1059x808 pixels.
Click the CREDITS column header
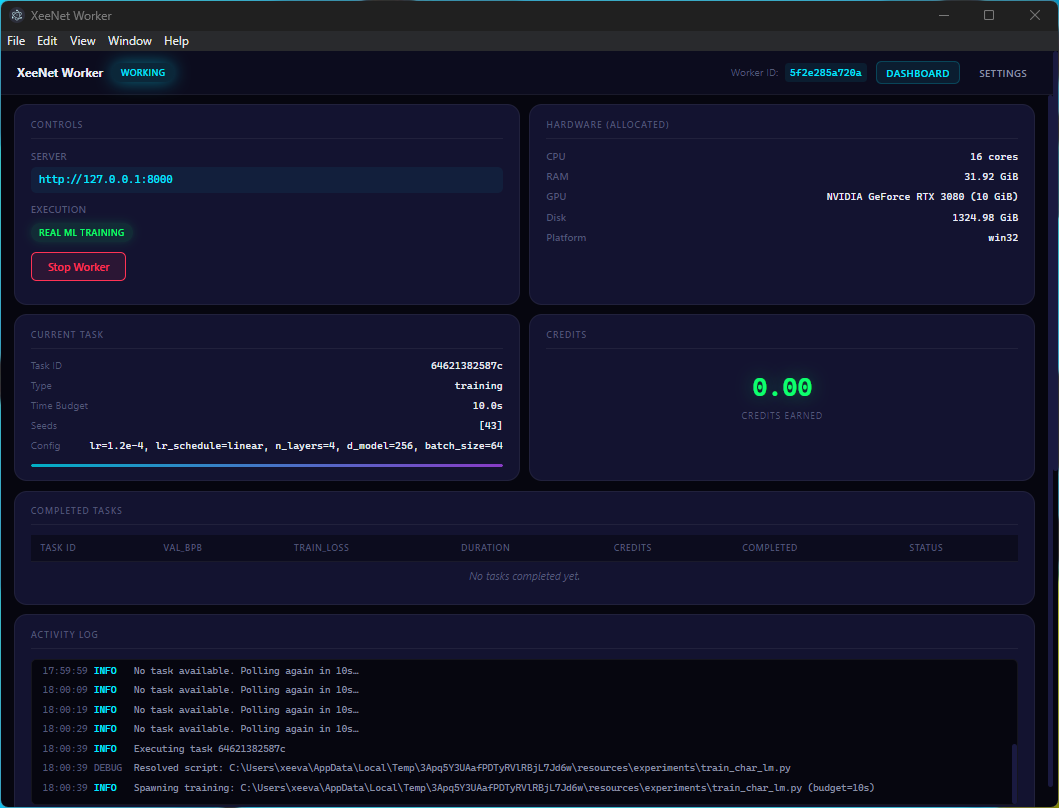pyautogui.click(x=632, y=547)
